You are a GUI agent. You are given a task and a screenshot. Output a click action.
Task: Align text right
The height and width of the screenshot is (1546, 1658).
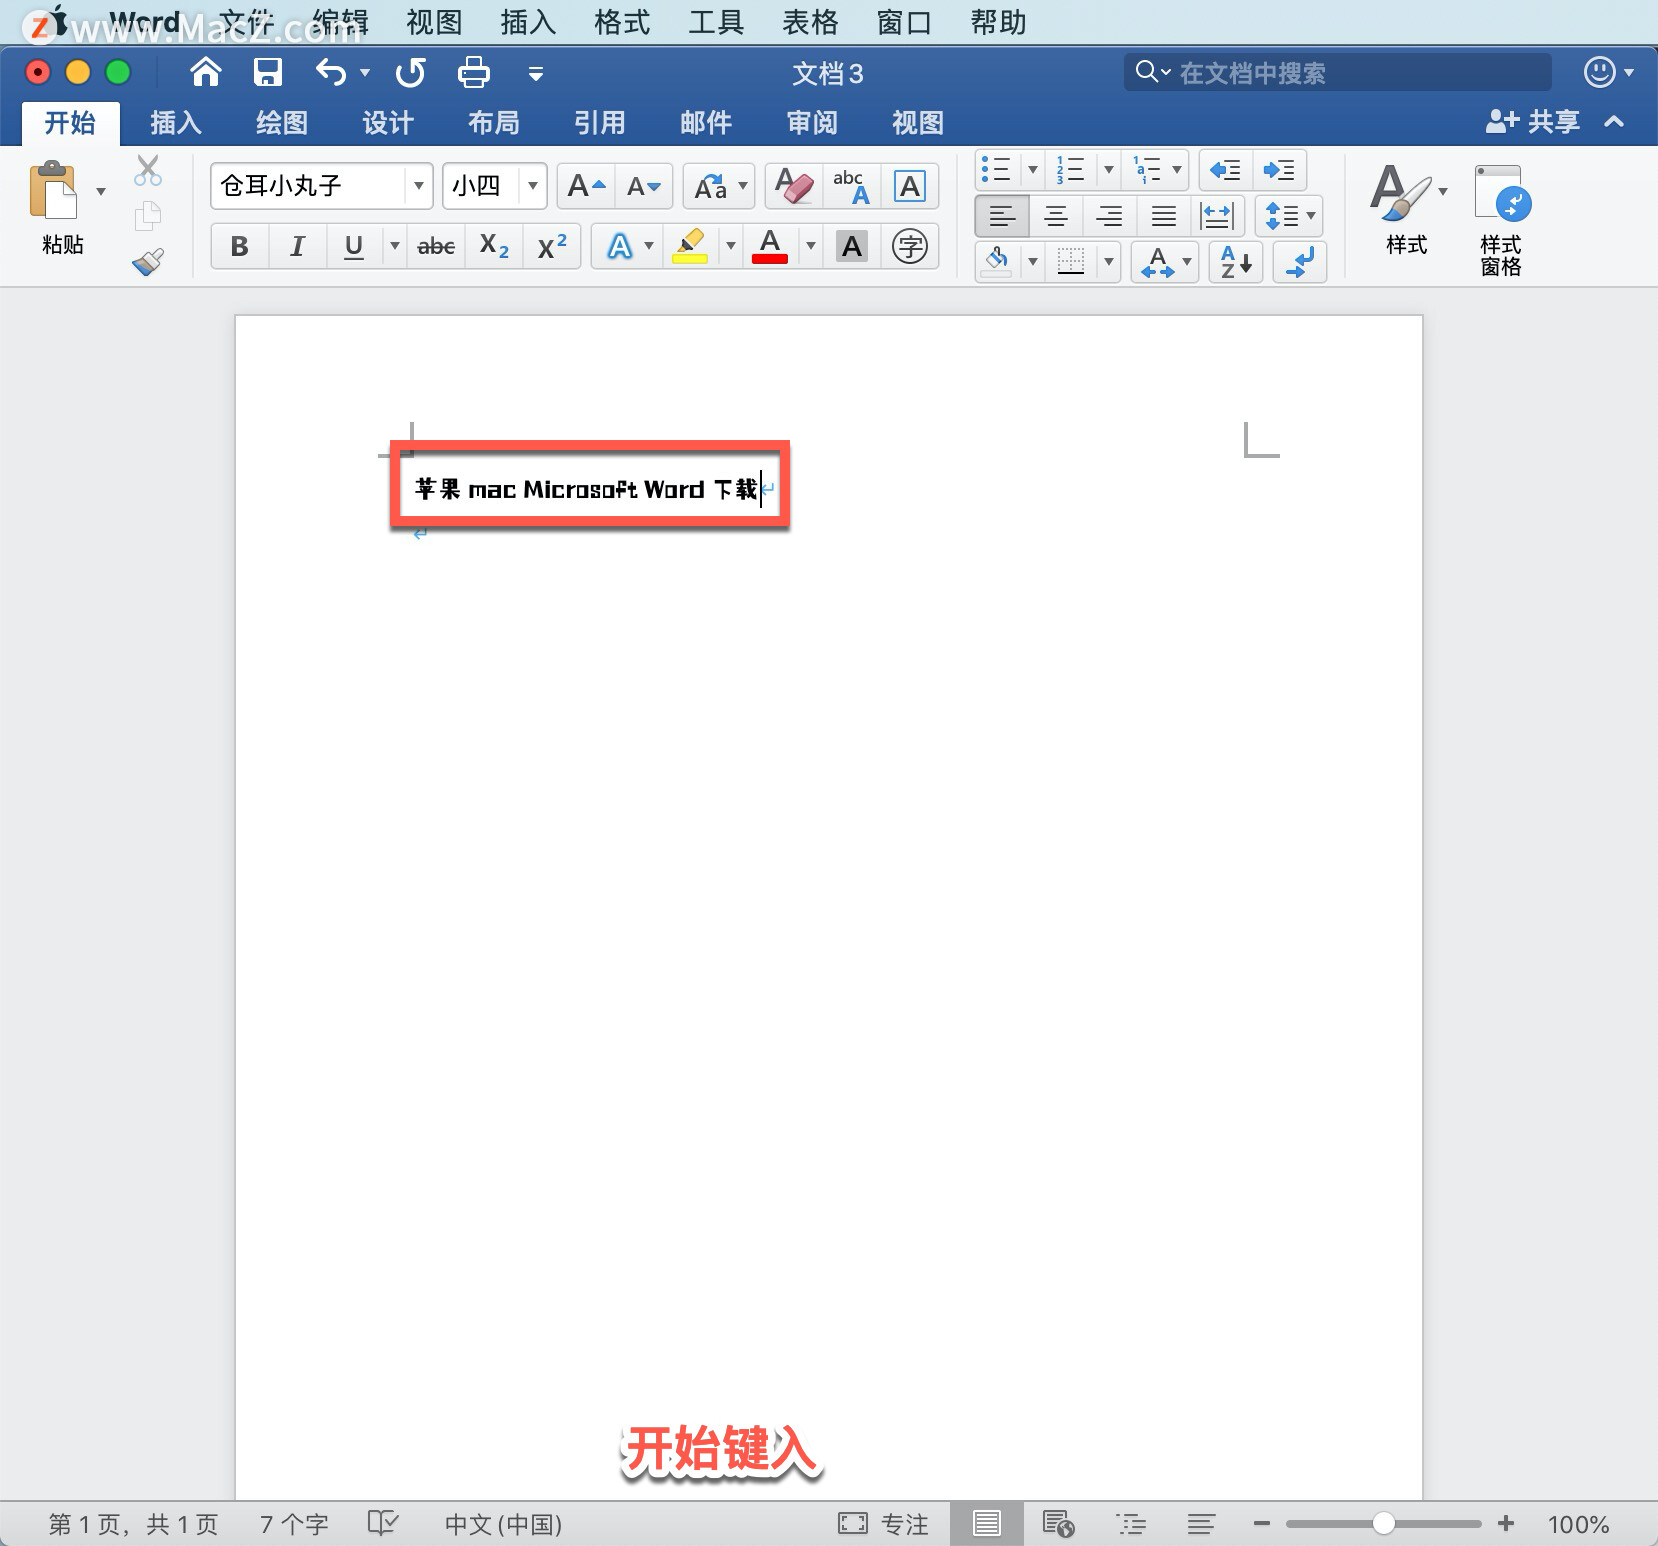[x=1109, y=216]
